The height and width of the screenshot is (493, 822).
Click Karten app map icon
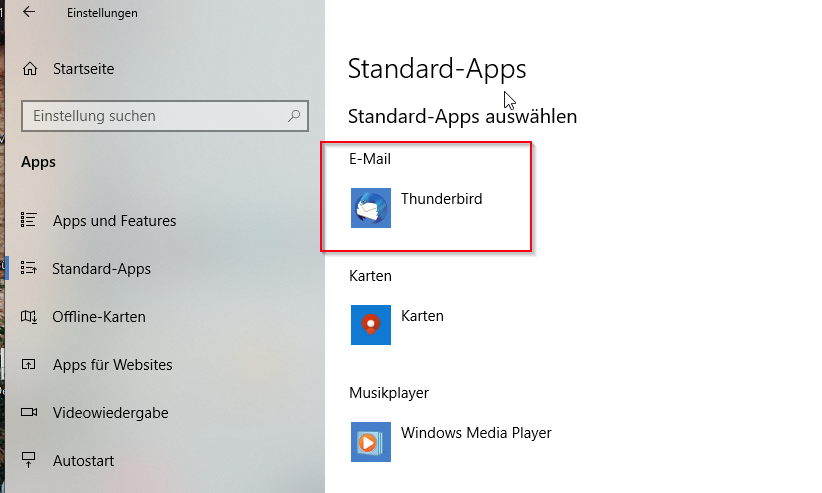tap(371, 325)
